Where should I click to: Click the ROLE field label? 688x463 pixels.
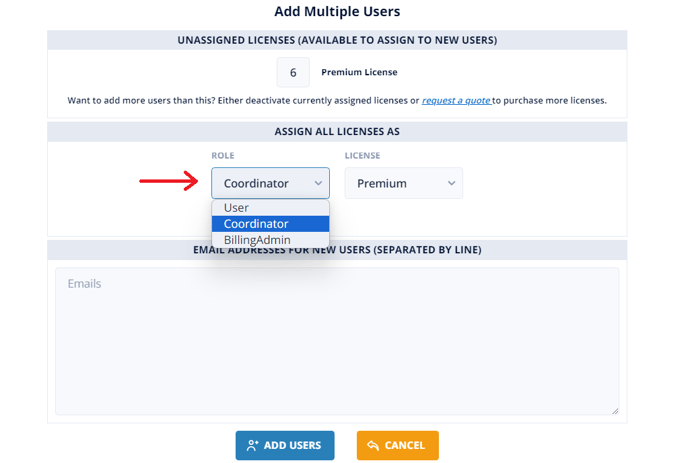[x=223, y=155]
